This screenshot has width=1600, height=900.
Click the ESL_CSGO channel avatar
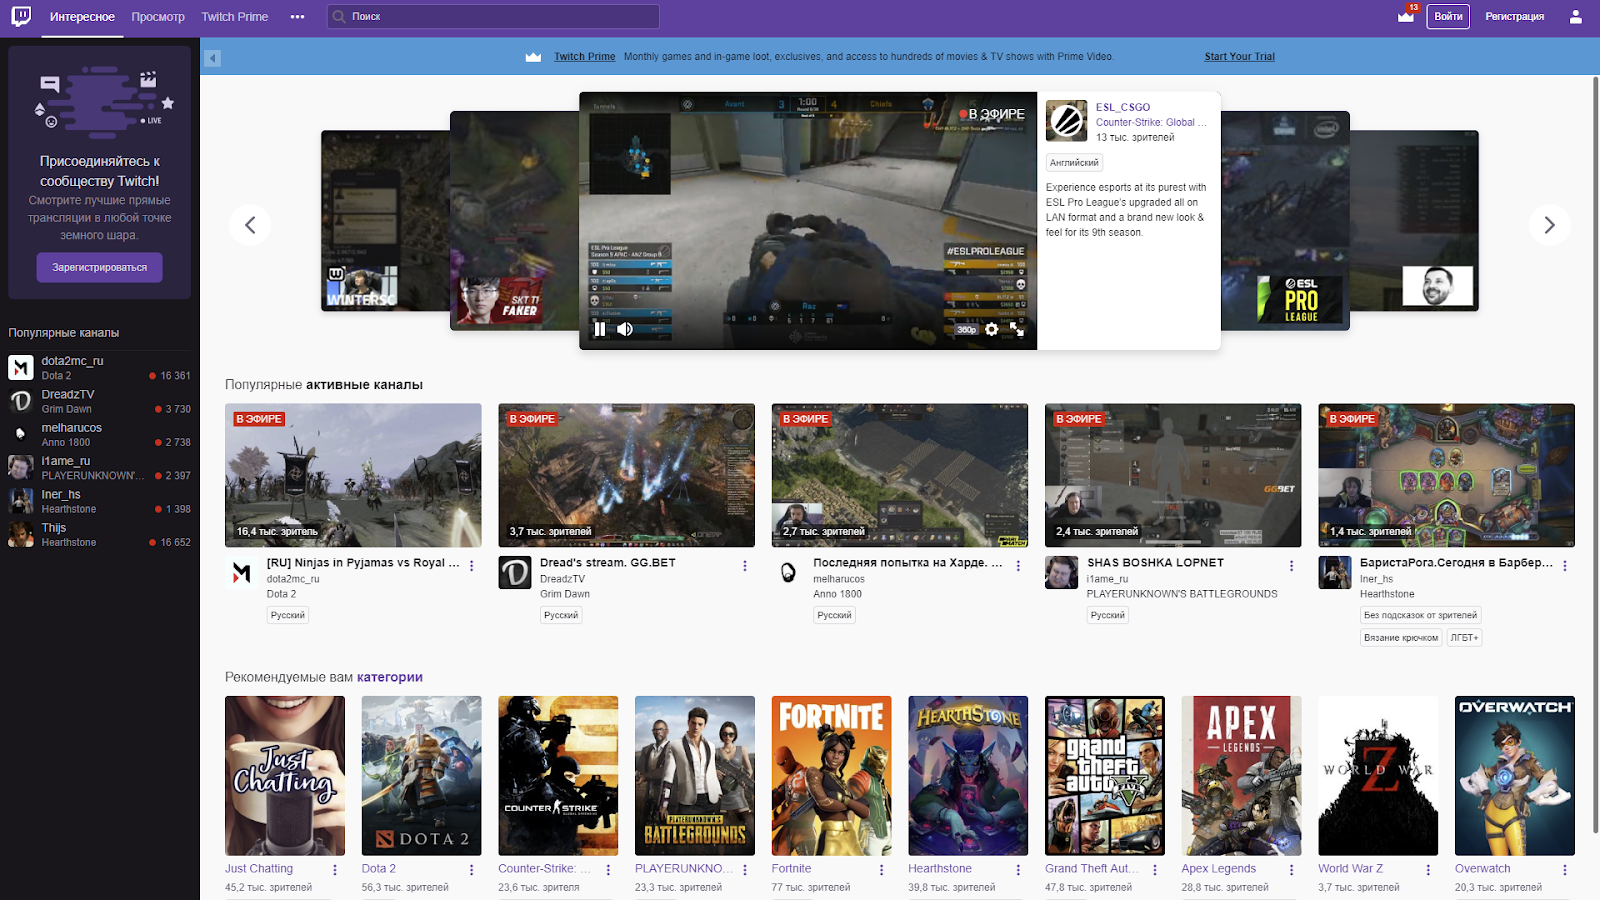click(1066, 121)
